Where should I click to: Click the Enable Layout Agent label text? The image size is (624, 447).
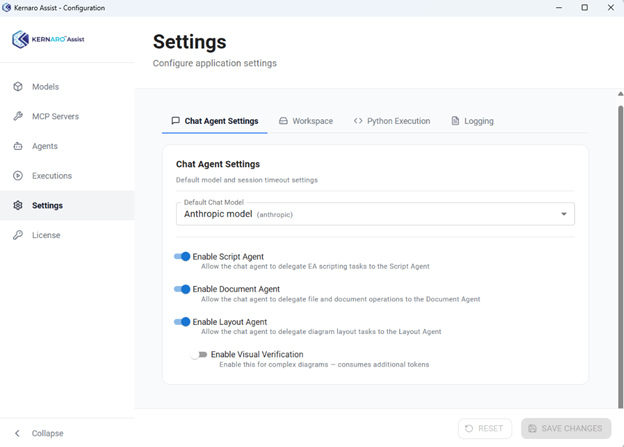tap(230, 322)
